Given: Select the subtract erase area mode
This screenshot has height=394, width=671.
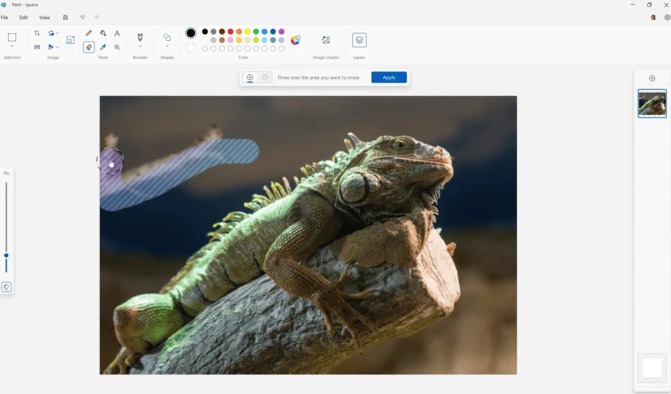Looking at the screenshot, I should pyautogui.click(x=265, y=77).
